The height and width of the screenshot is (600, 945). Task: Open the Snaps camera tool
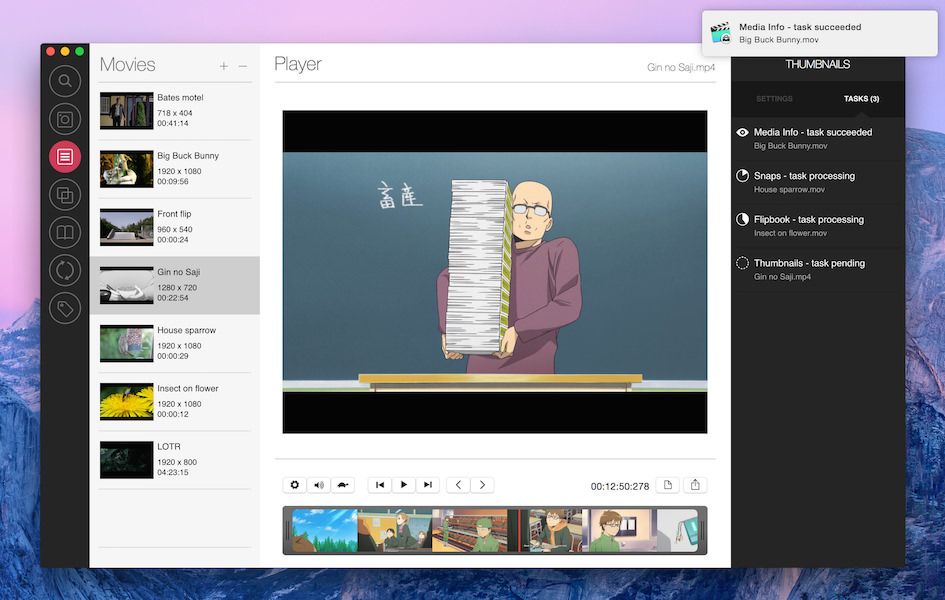coord(64,118)
